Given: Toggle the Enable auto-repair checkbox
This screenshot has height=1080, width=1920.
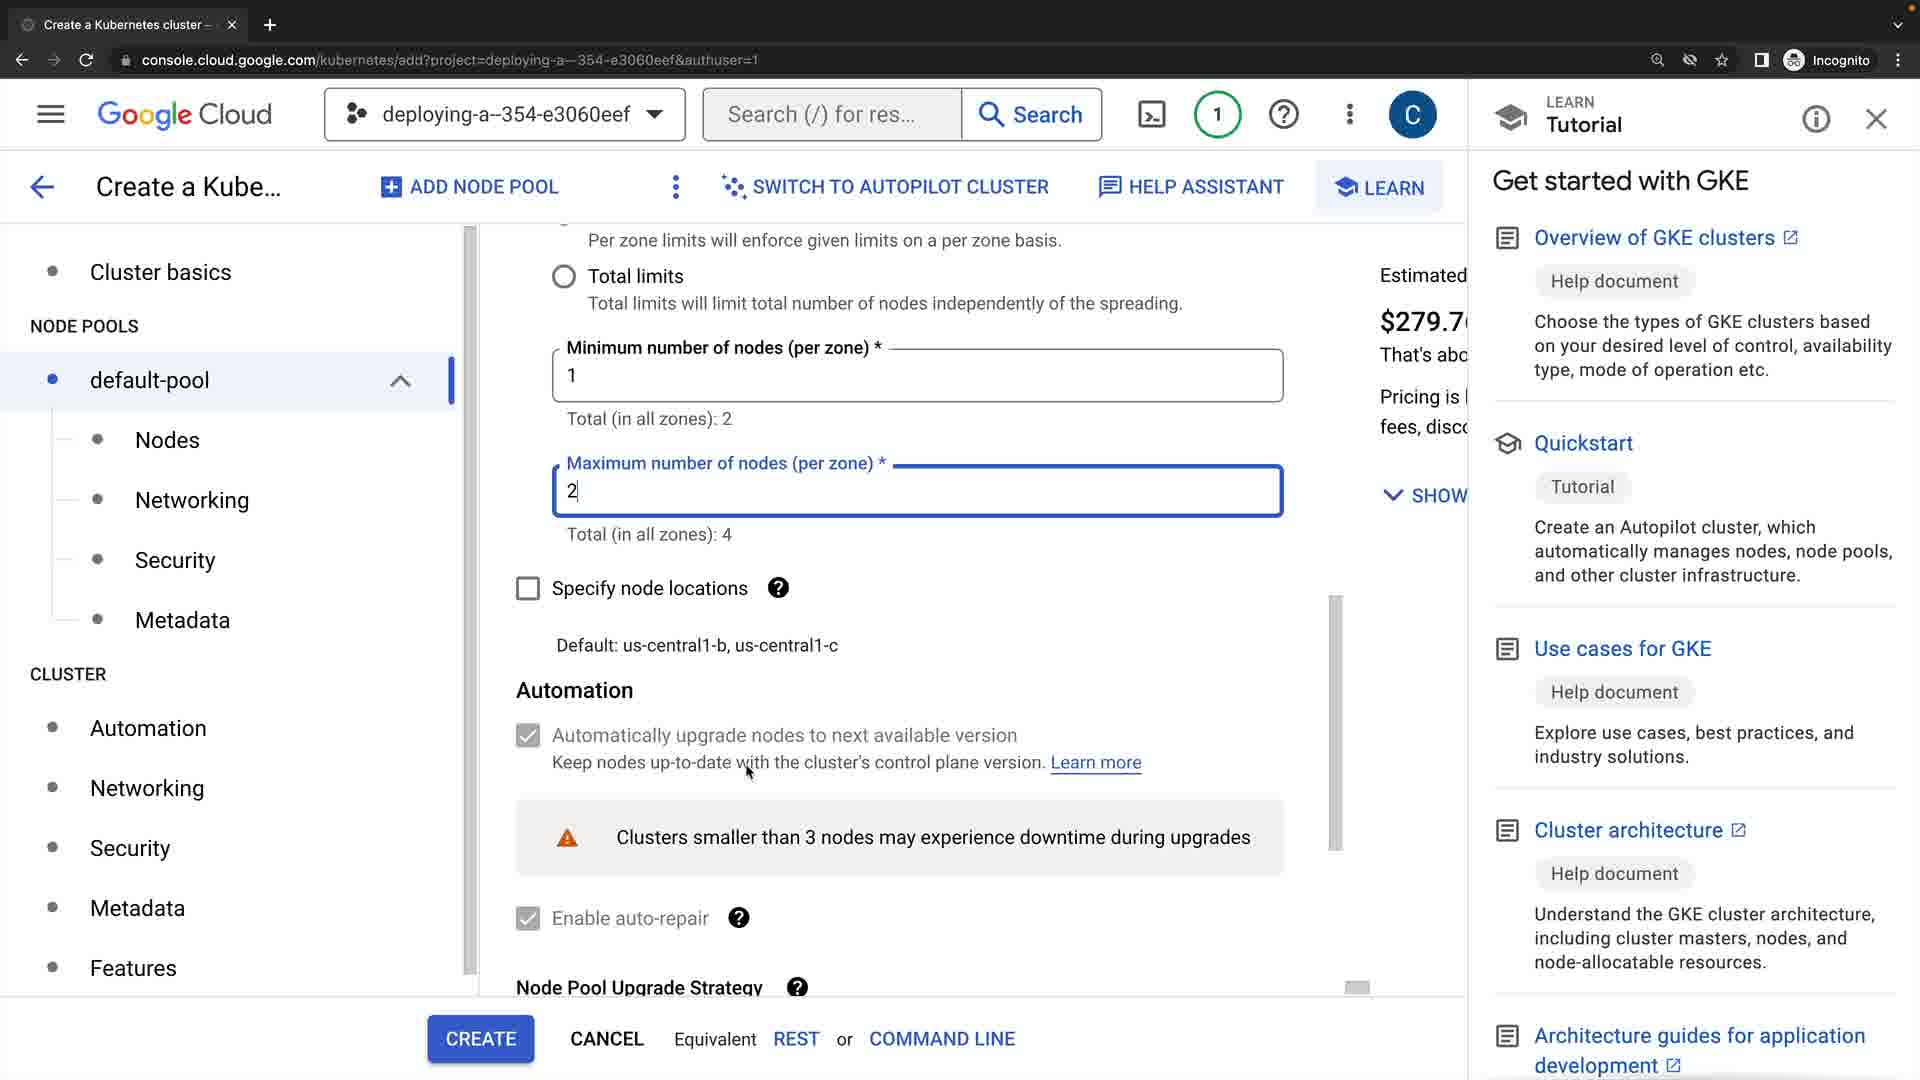Looking at the screenshot, I should pos(528,918).
